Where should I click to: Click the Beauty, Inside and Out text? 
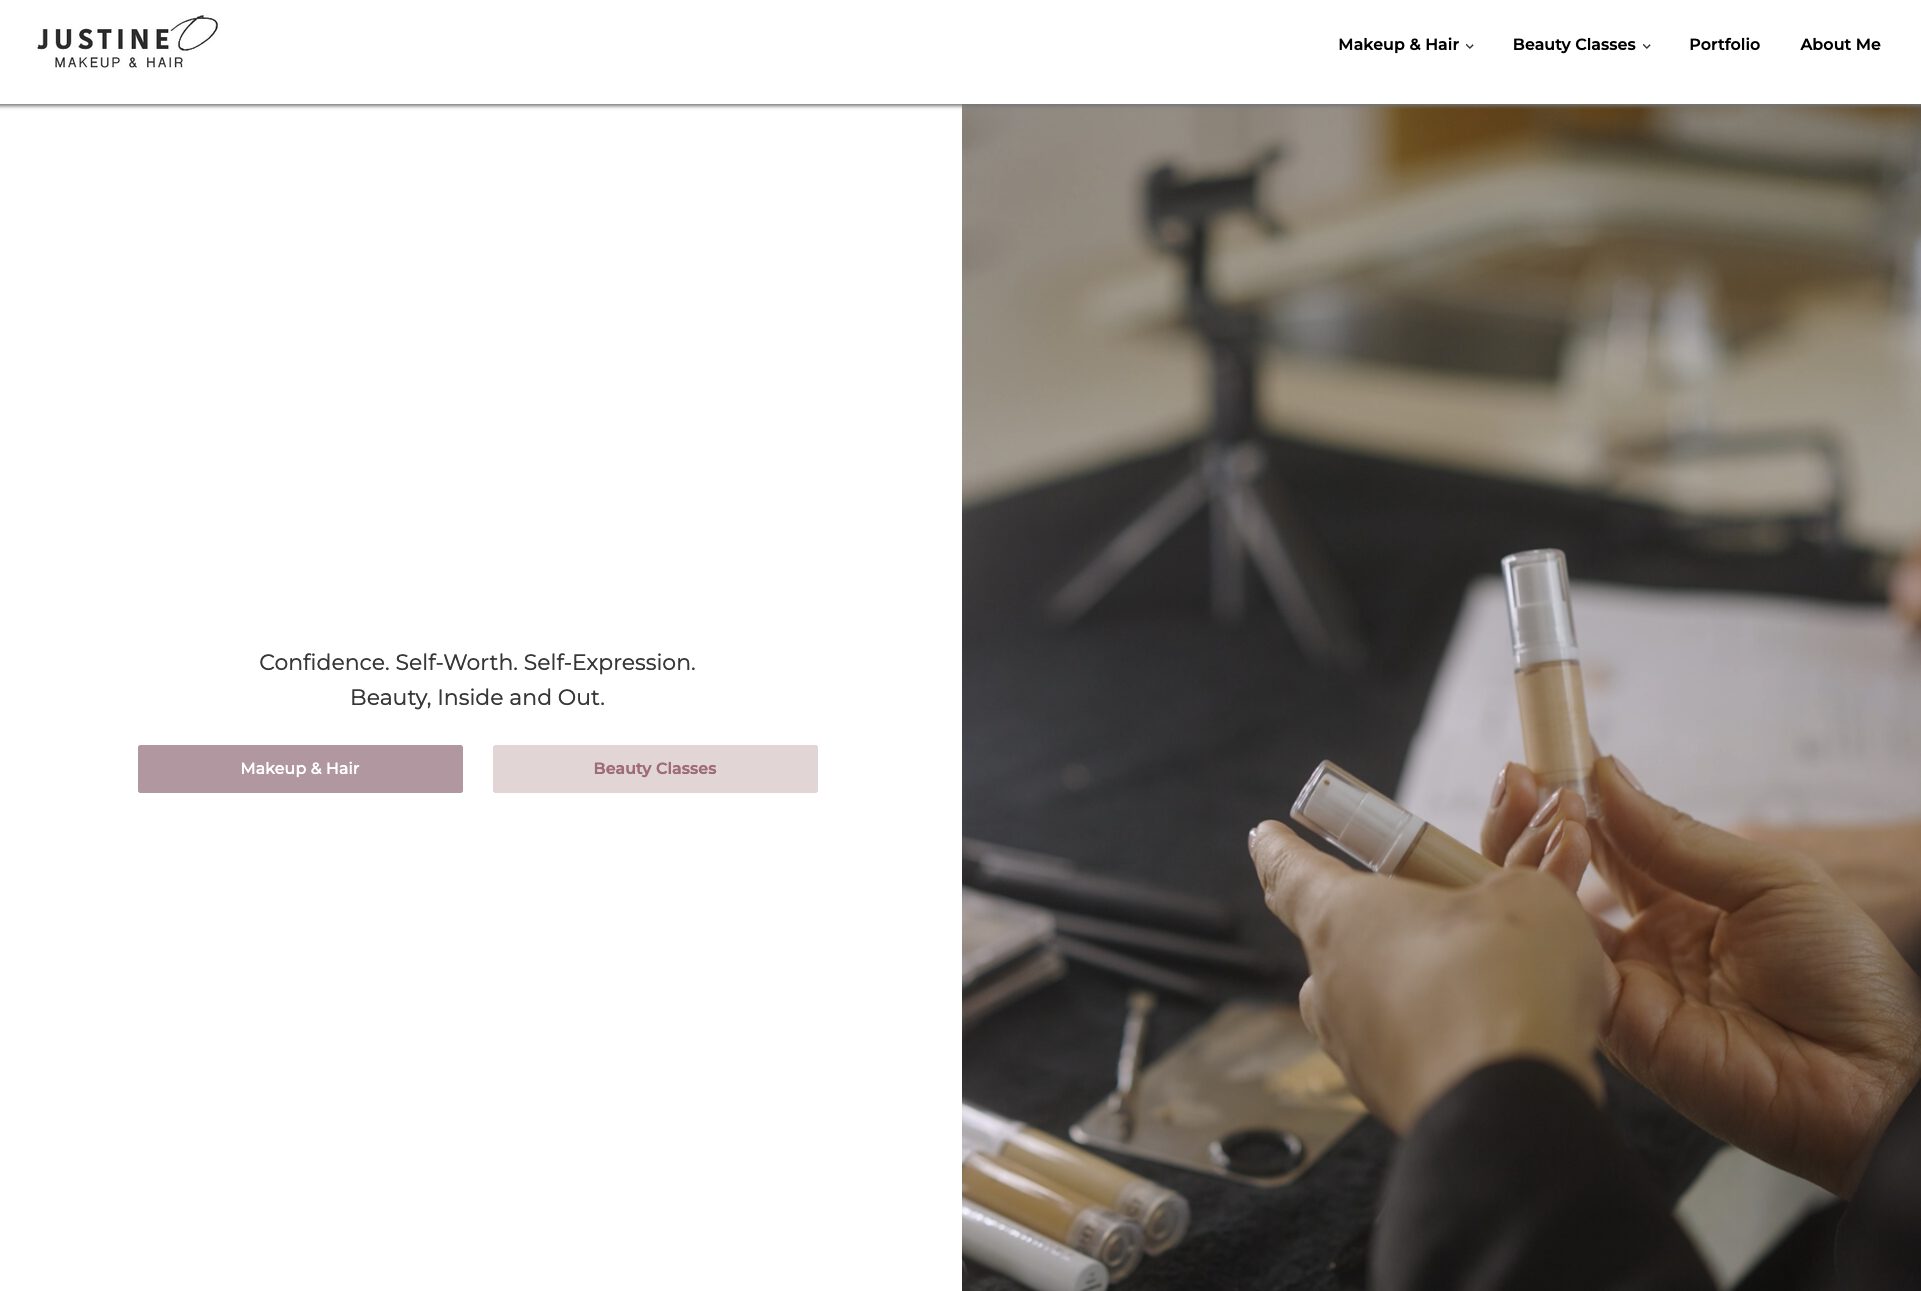[x=477, y=697]
